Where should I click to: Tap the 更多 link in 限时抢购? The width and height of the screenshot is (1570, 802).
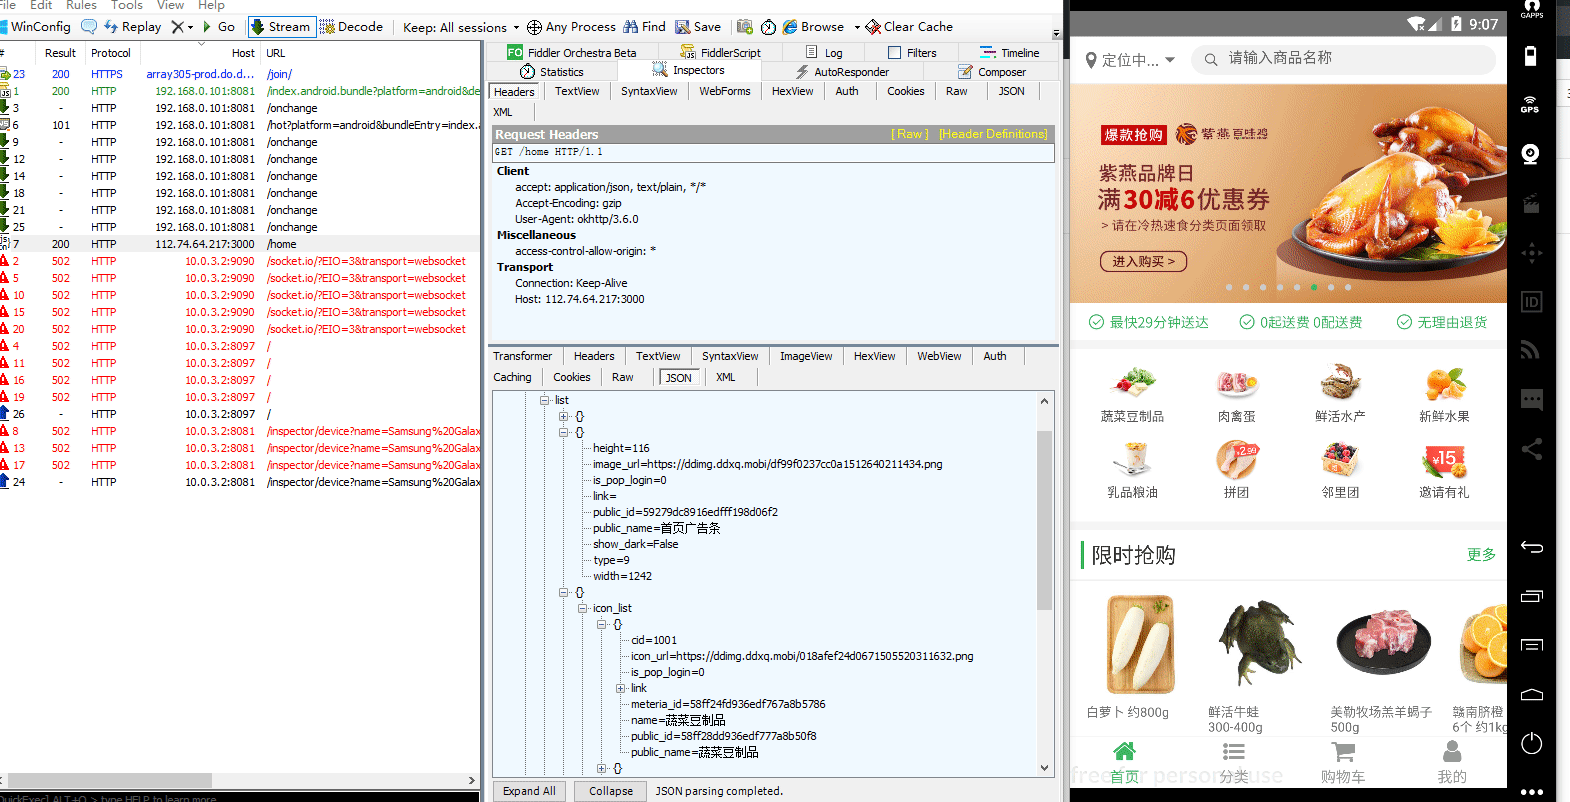coord(1481,555)
